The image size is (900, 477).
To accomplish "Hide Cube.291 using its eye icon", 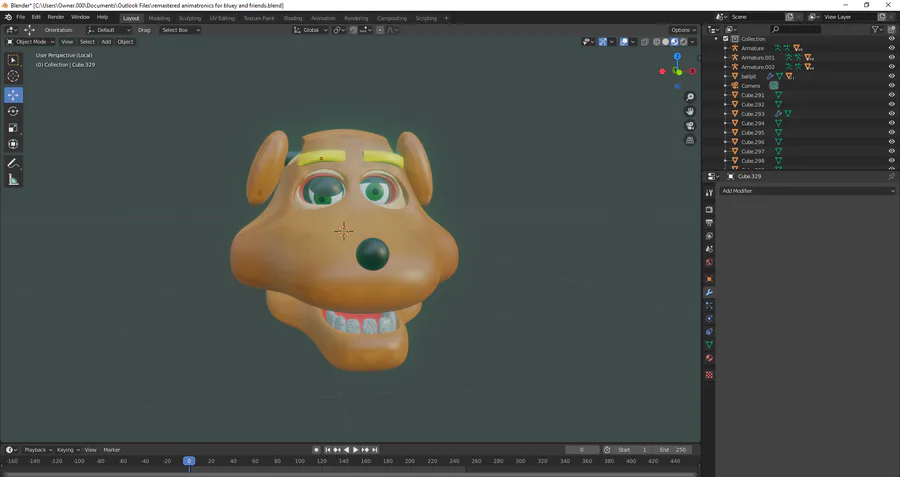I will 891,95.
